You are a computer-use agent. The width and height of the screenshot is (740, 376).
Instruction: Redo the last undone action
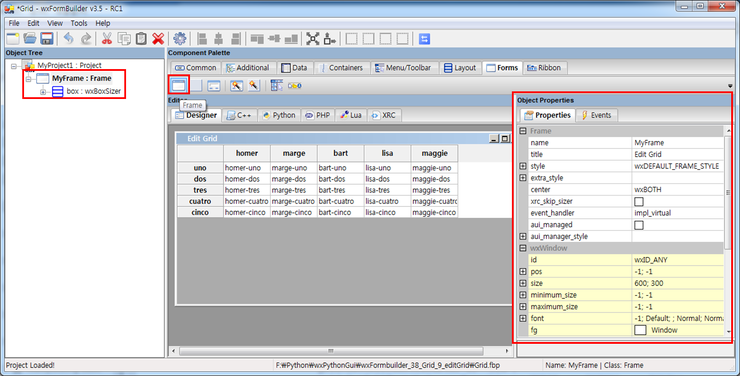coord(85,39)
